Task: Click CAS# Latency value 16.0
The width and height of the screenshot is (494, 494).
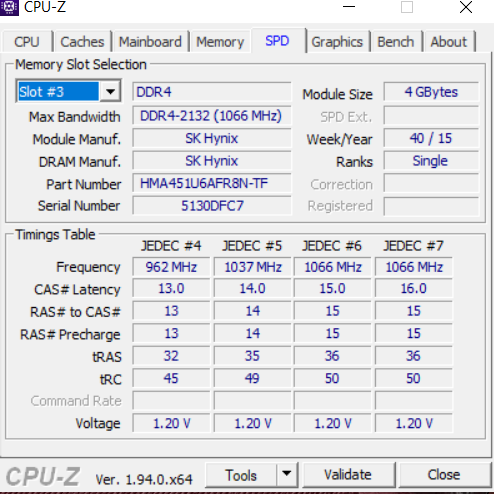Action: [414, 288]
